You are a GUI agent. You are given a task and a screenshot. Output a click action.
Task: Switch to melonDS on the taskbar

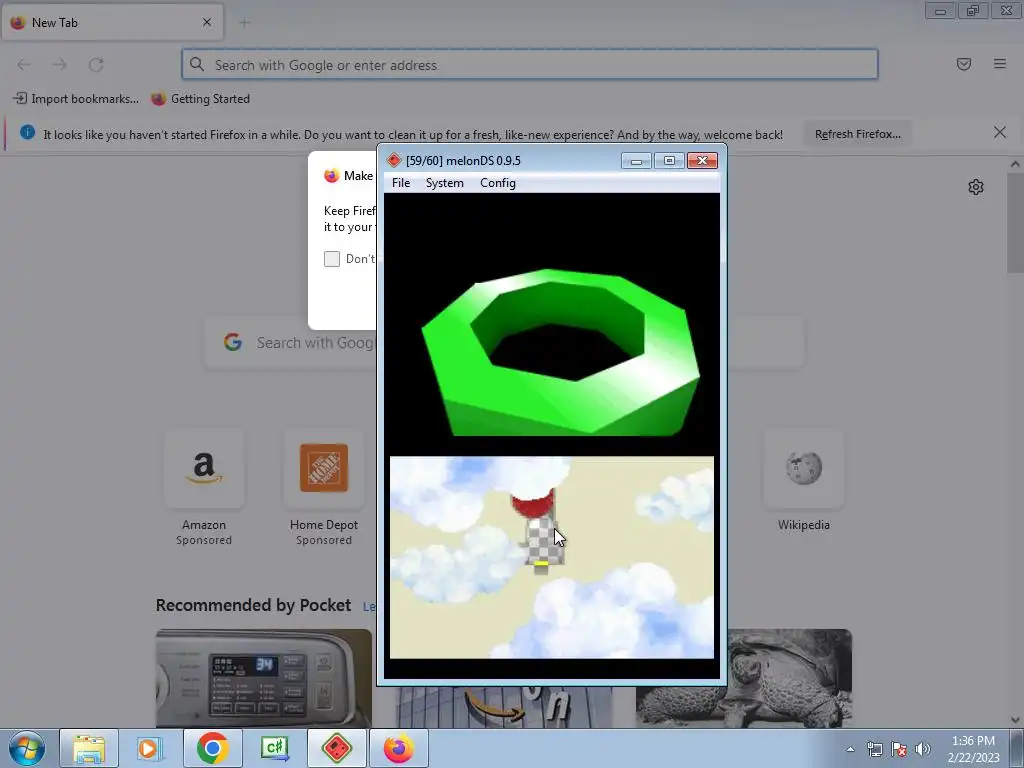[x=336, y=748]
